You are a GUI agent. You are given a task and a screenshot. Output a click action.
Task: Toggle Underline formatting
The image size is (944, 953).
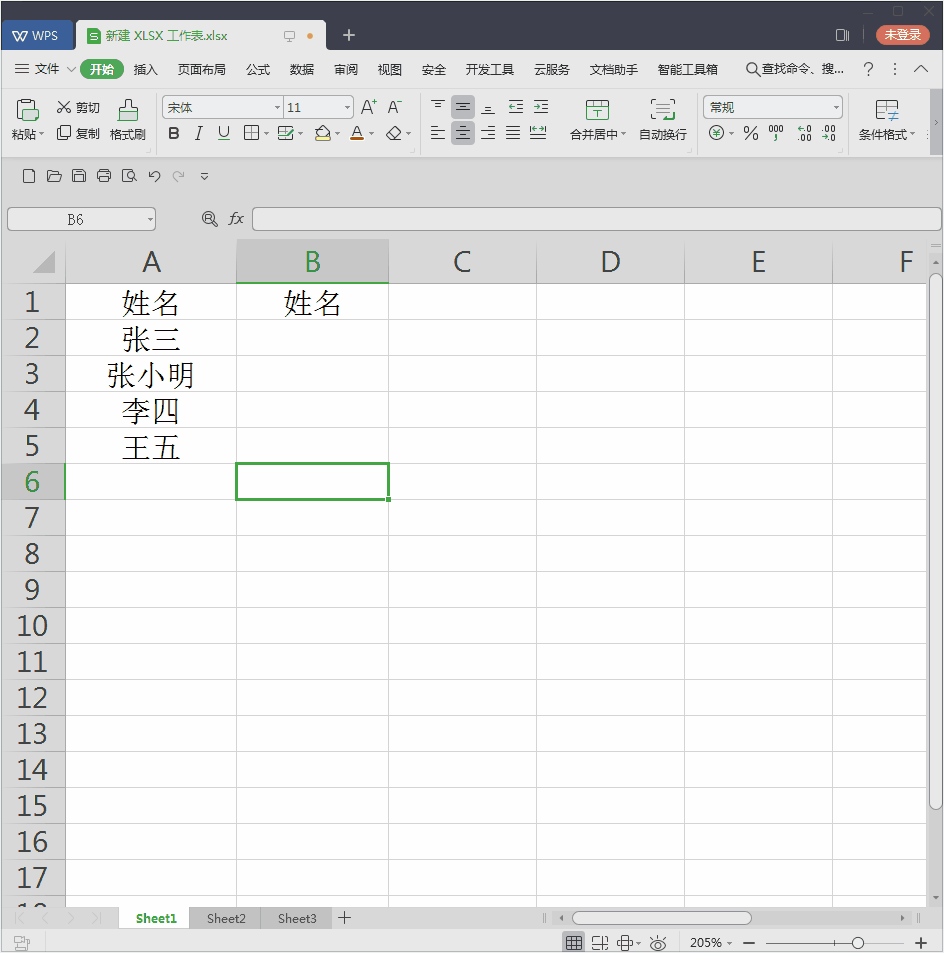coord(224,133)
